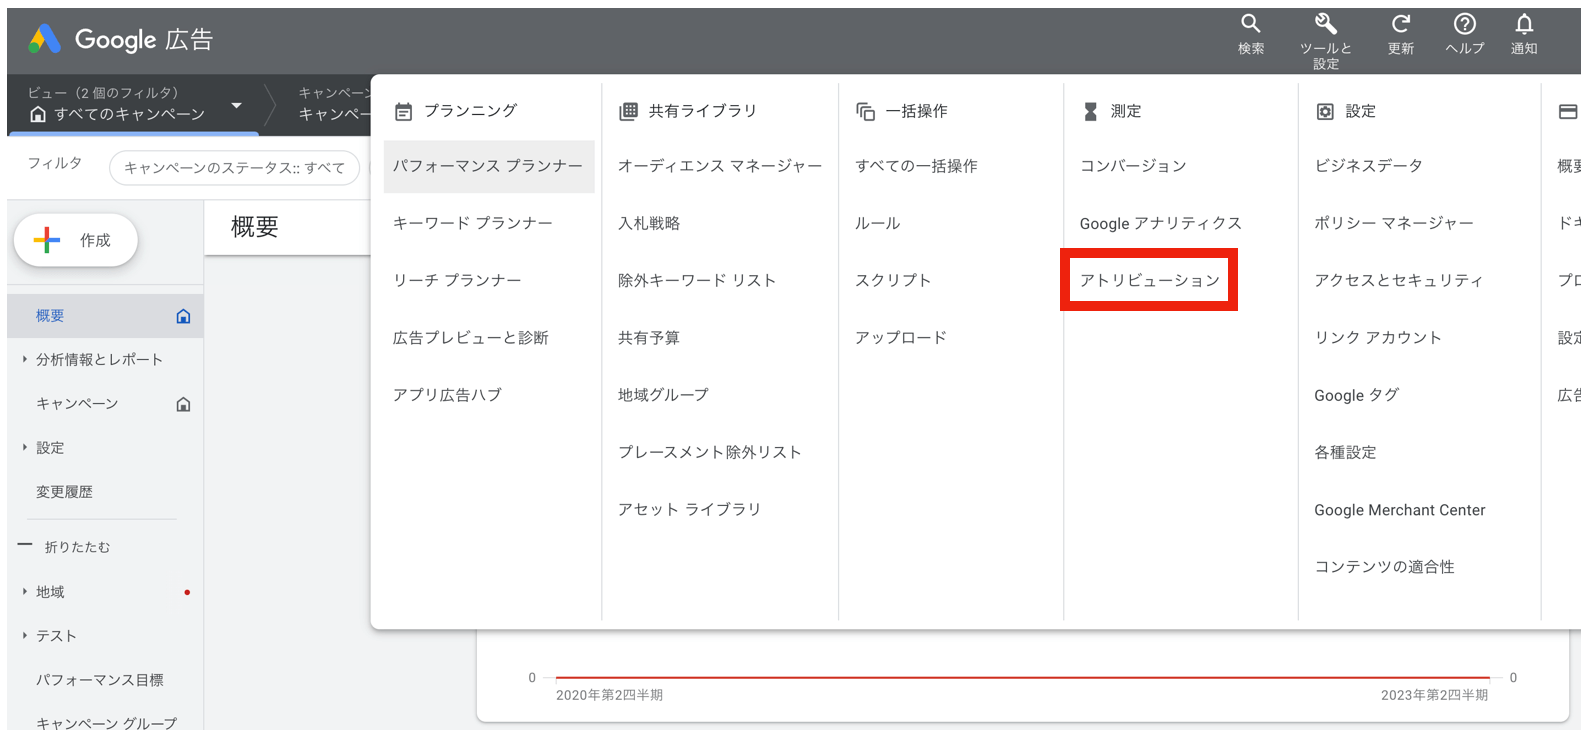Viewport: 1590px width, 730px height.
Task: Open the ヘルプ question mark icon
Action: (1465, 24)
